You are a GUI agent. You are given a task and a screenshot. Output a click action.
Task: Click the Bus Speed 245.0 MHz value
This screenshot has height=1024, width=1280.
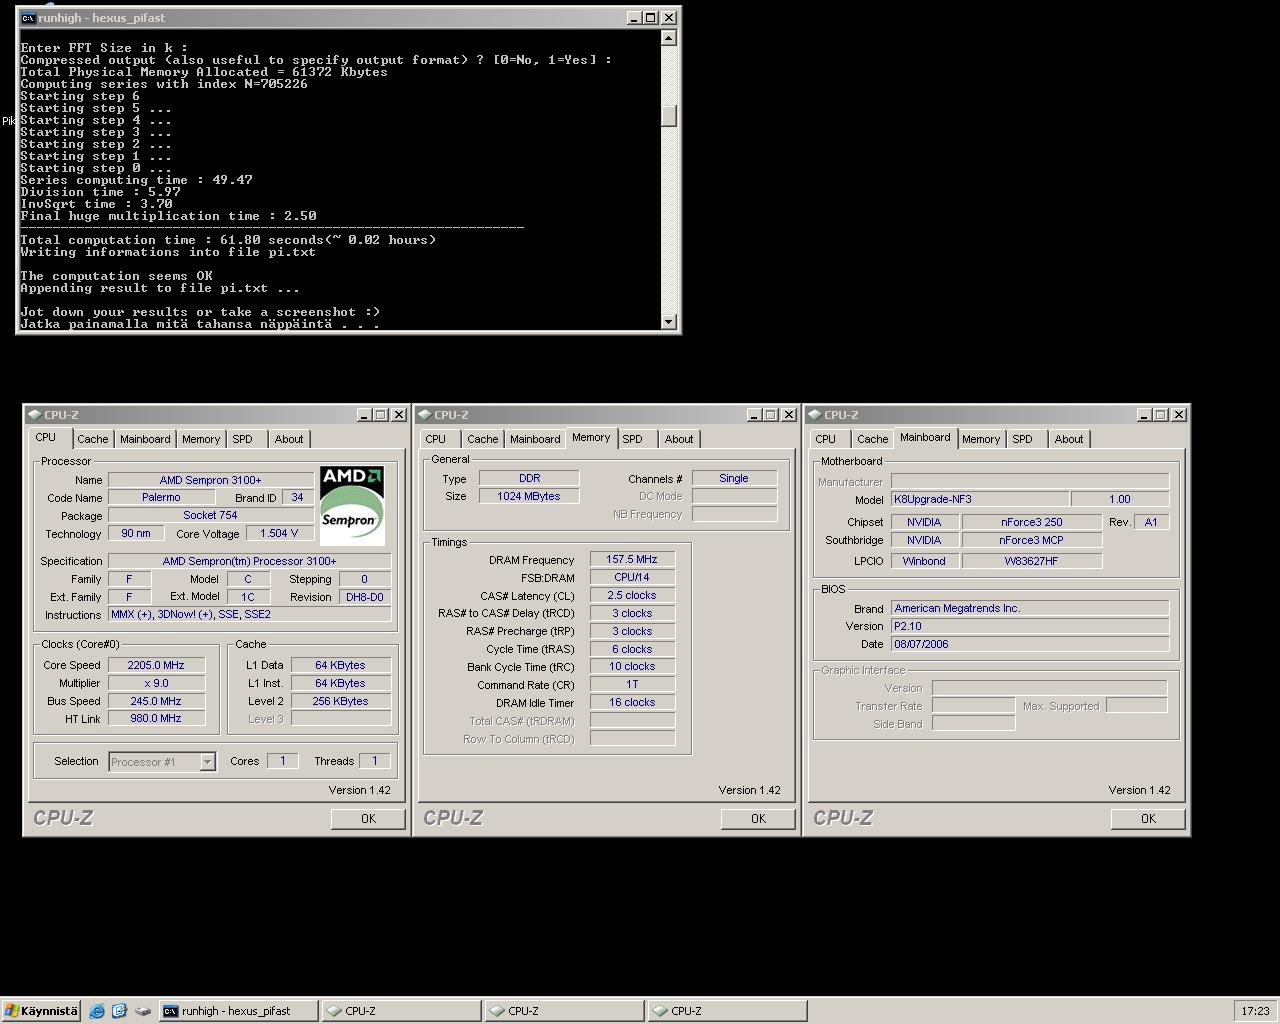click(156, 701)
